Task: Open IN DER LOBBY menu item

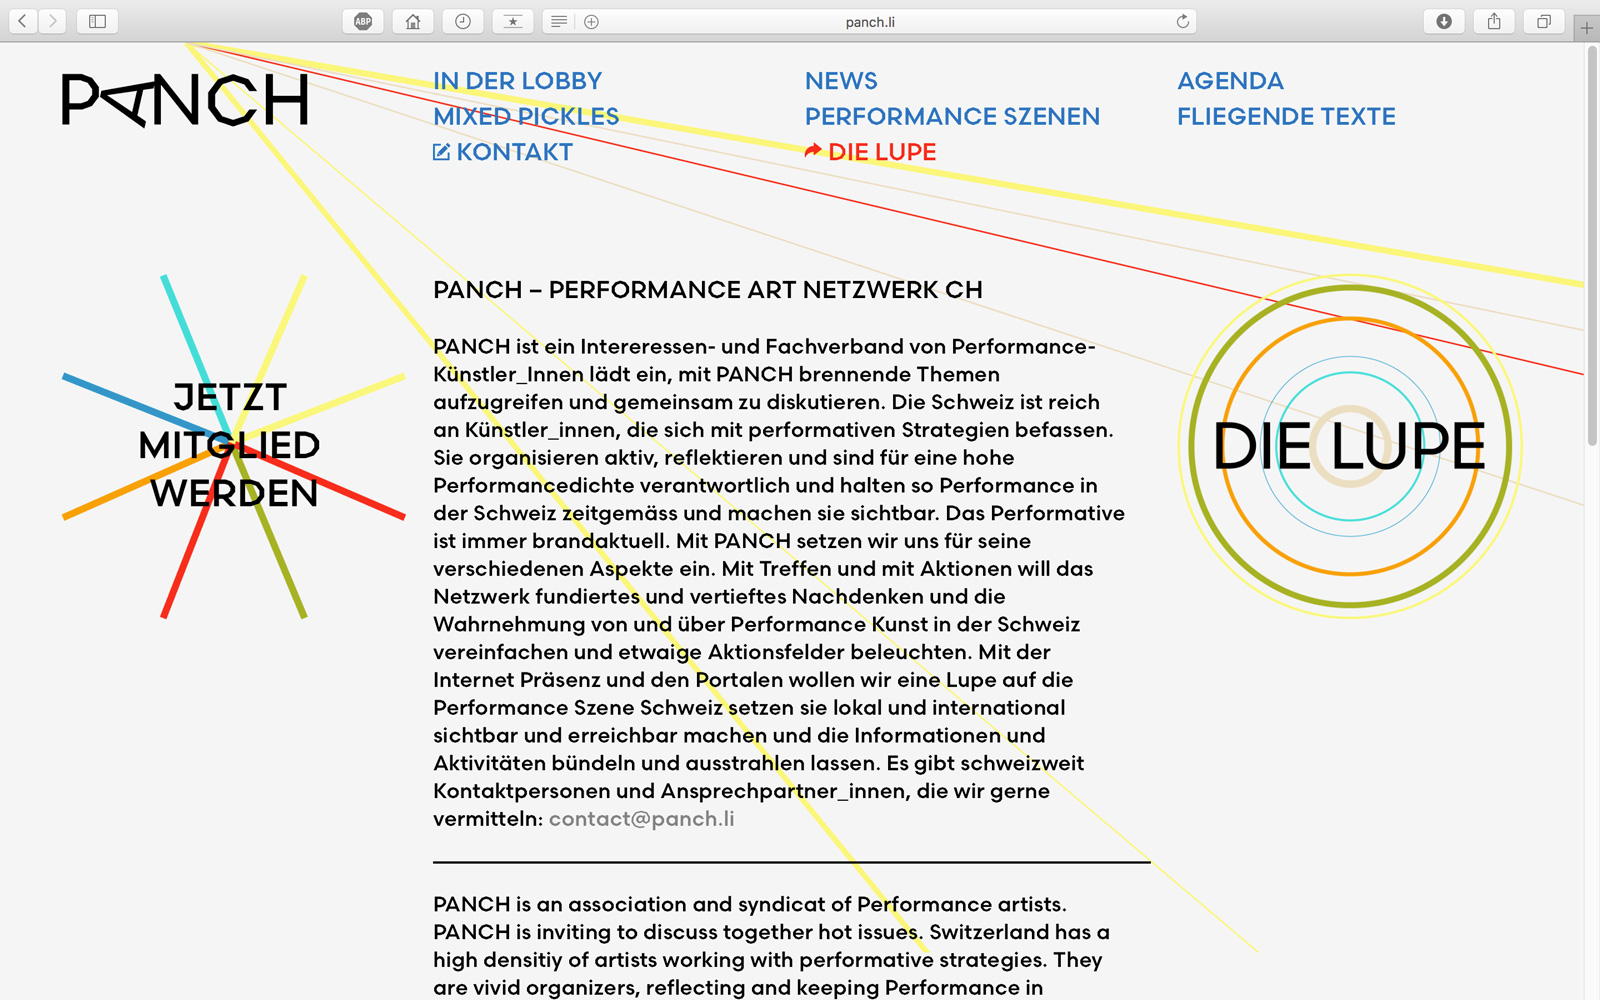Action: (x=518, y=81)
